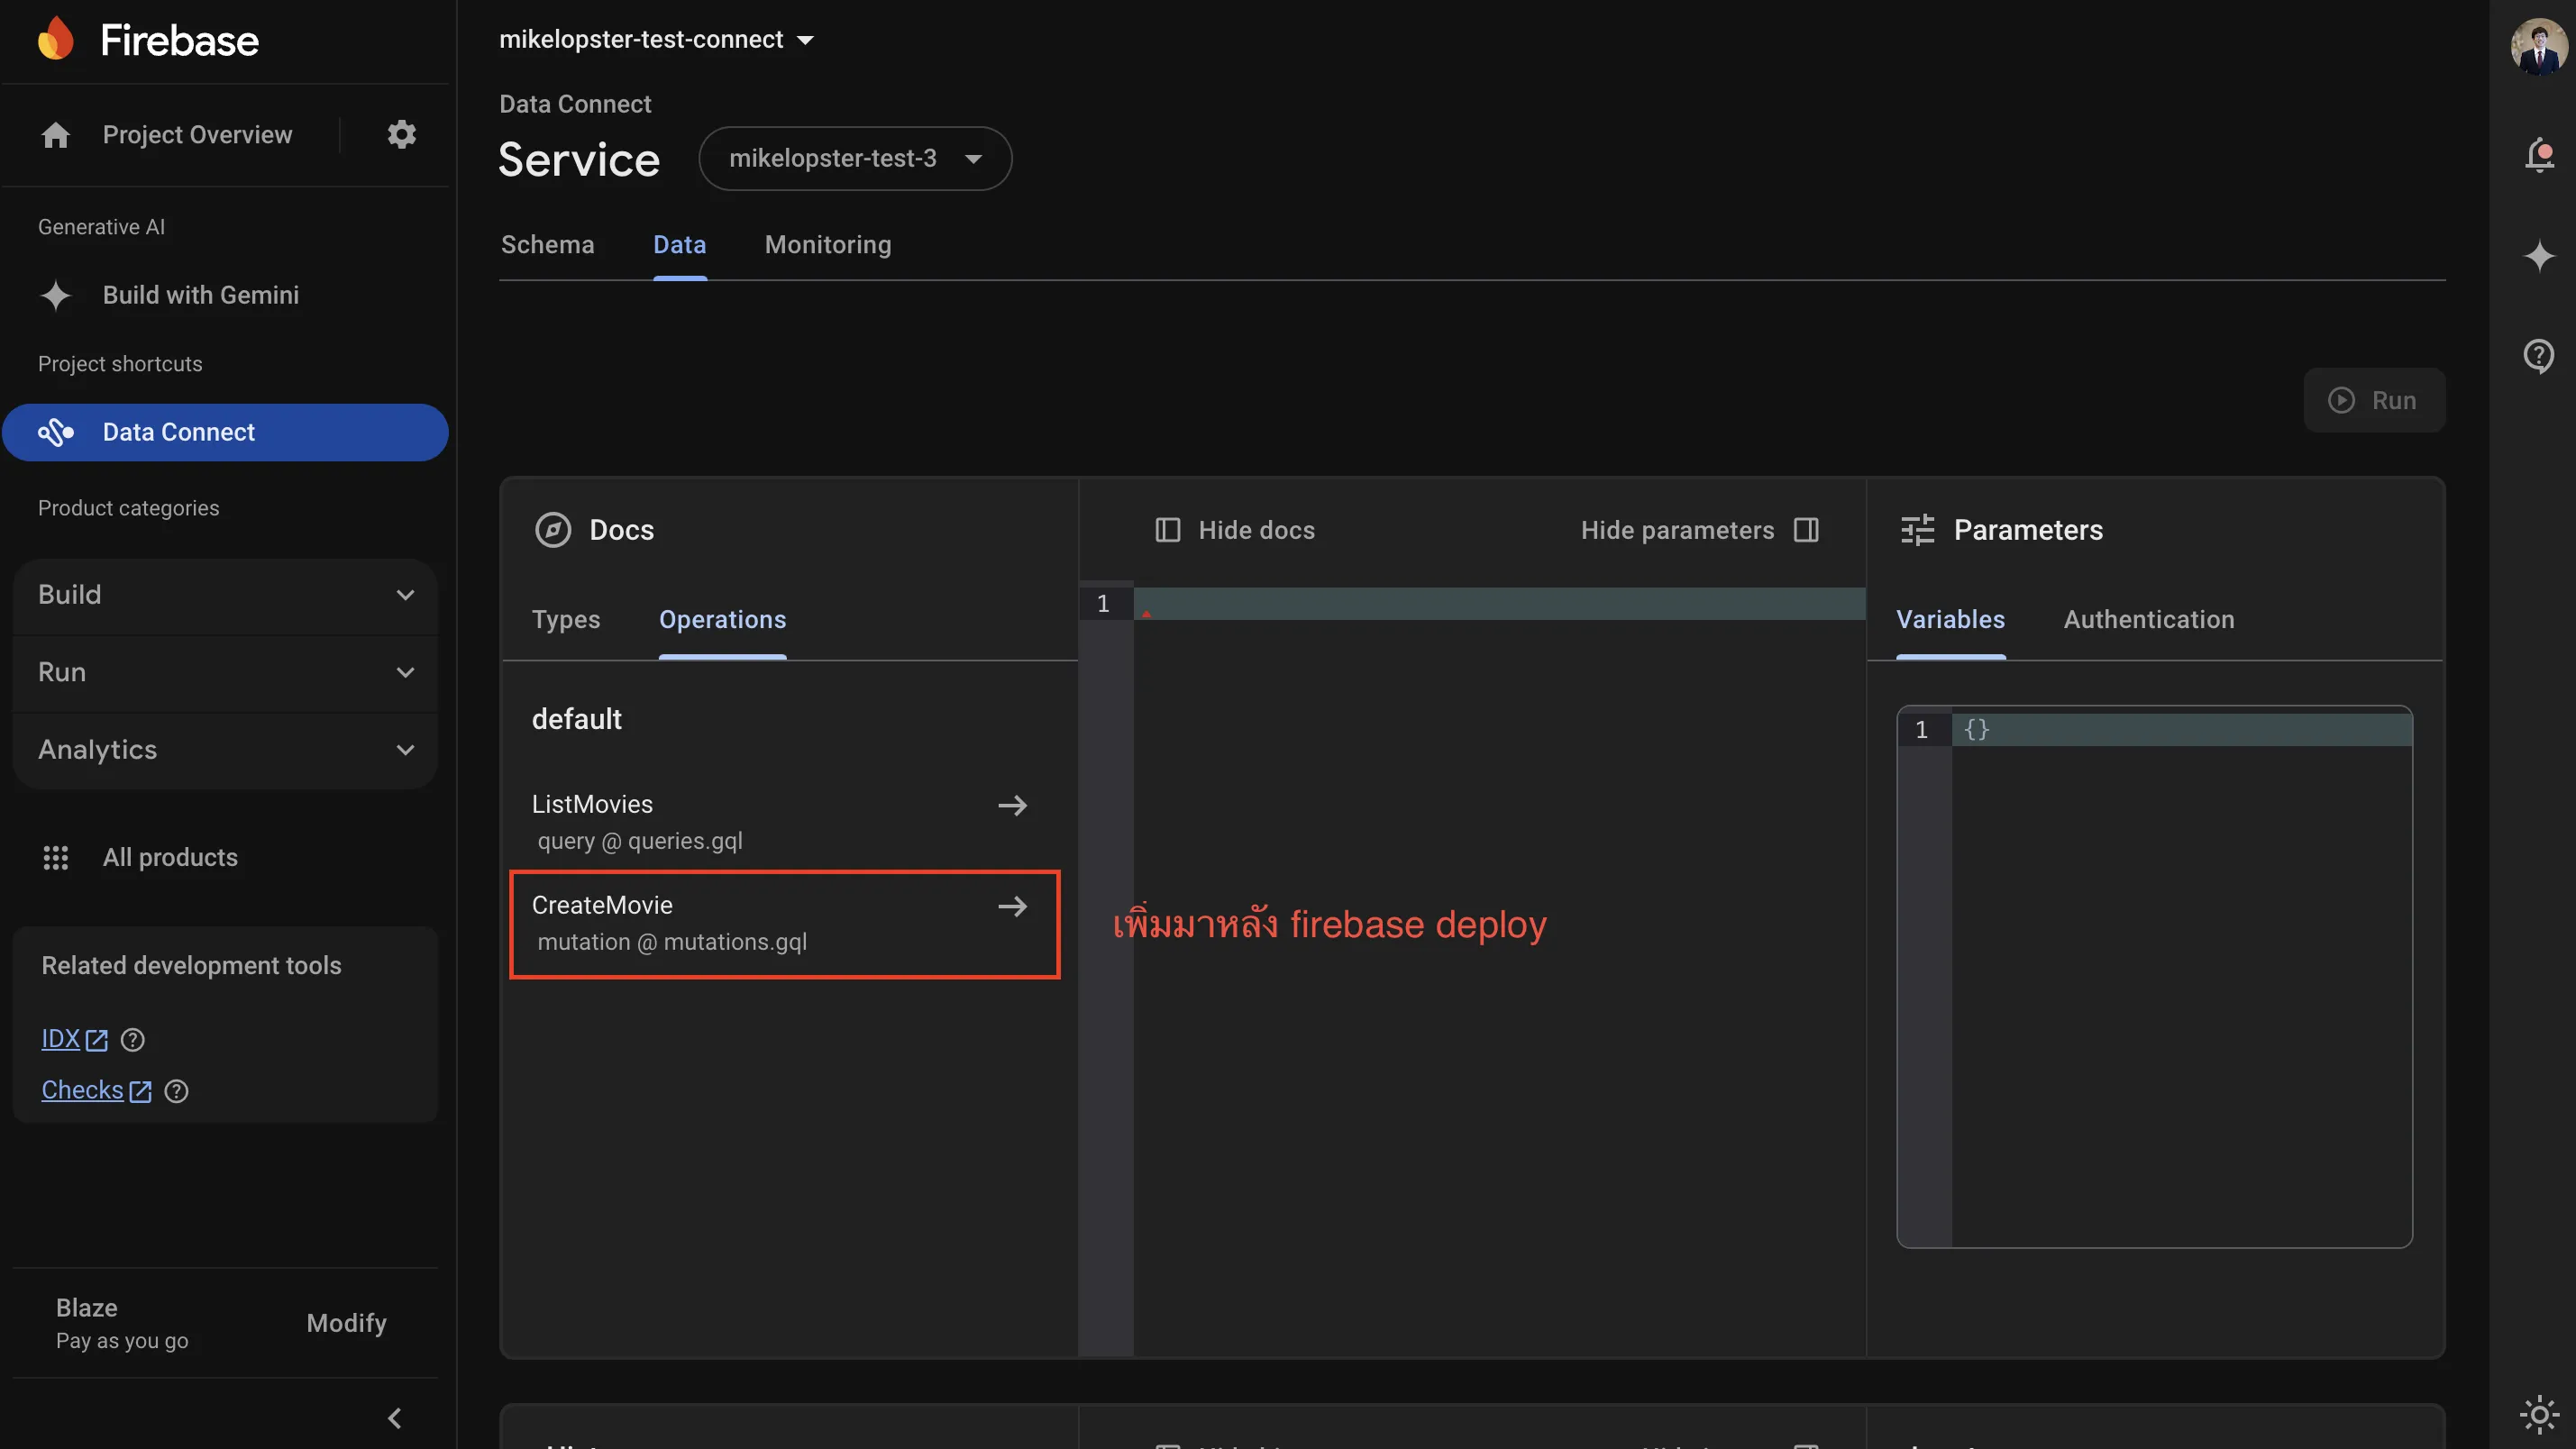Click the Parameters sliders icon

(x=1917, y=530)
